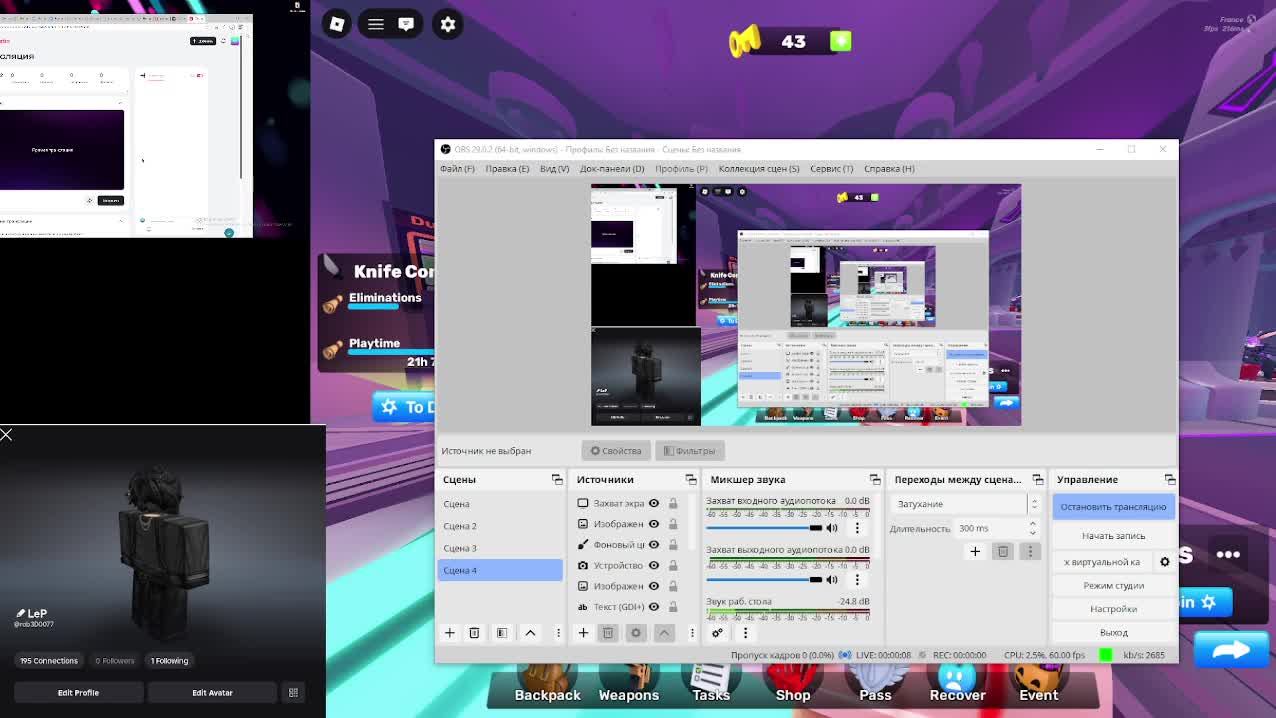Open options for Захват выходного аудиопотока
The image size is (1276, 718).
coord(857,578)
